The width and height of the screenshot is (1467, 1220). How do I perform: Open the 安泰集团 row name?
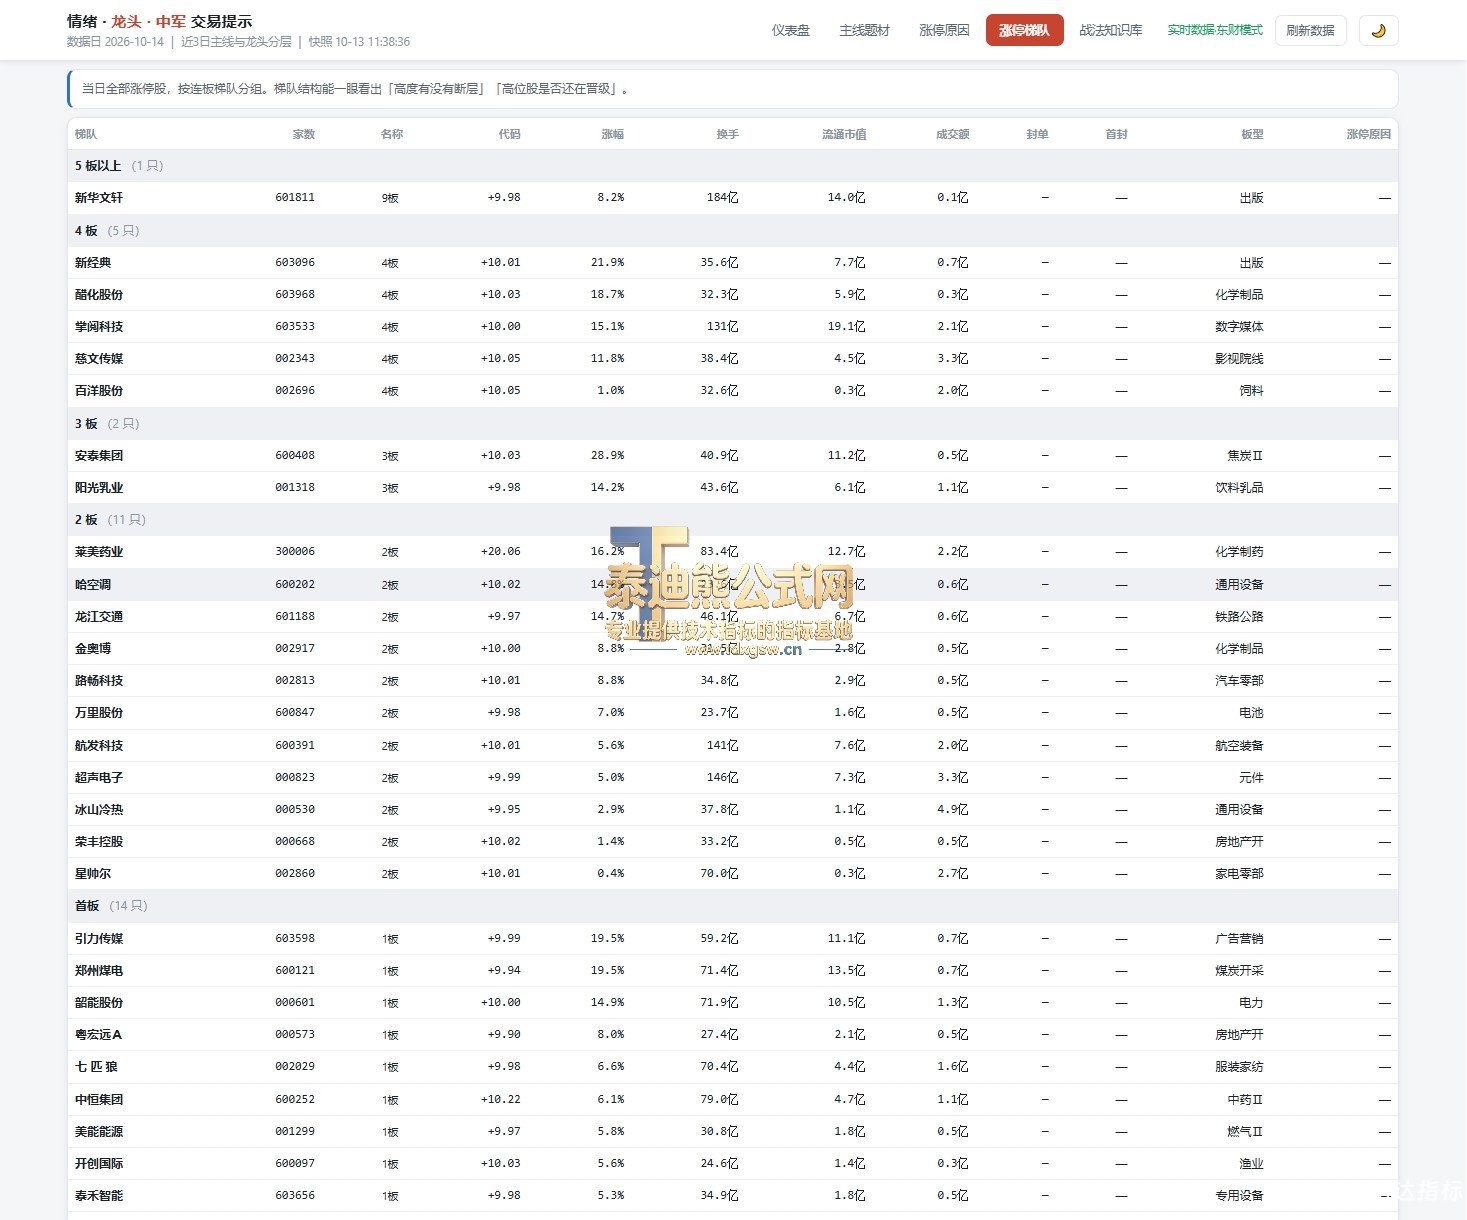(99, 456)
